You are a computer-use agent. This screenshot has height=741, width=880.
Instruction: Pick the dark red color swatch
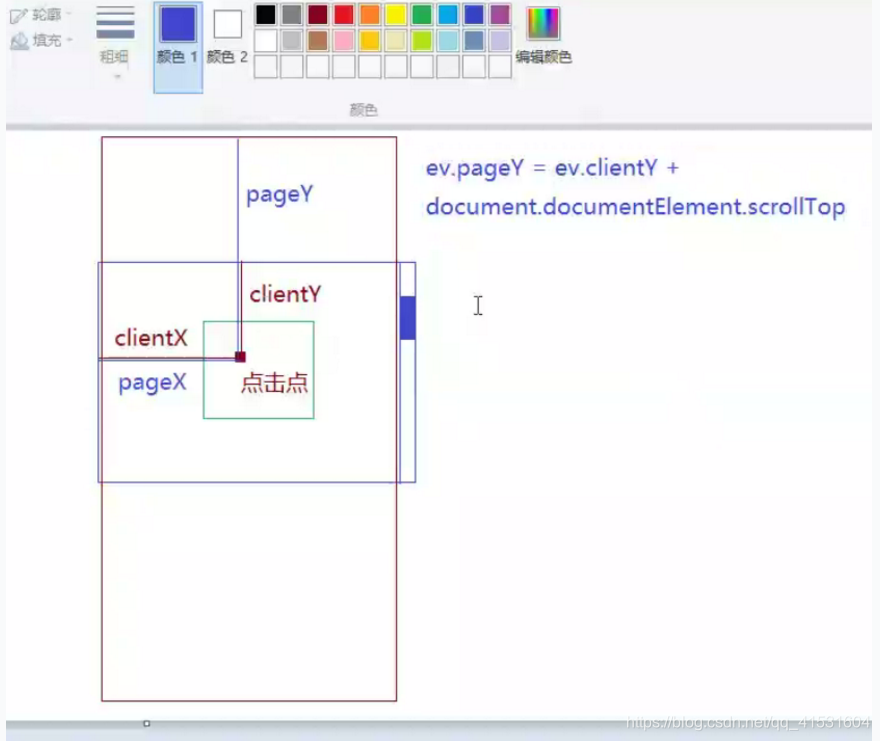coord(318,15)
